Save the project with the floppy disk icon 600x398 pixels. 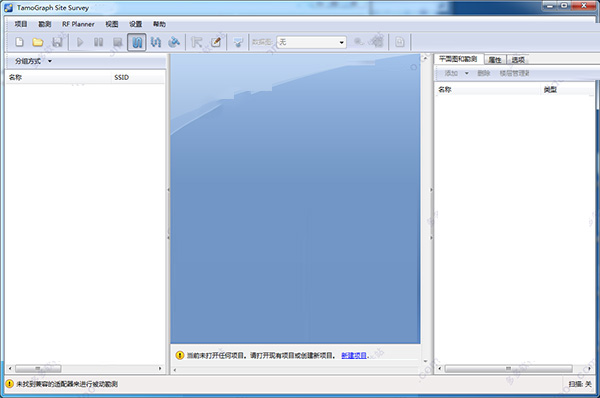[x=57, y=42]
